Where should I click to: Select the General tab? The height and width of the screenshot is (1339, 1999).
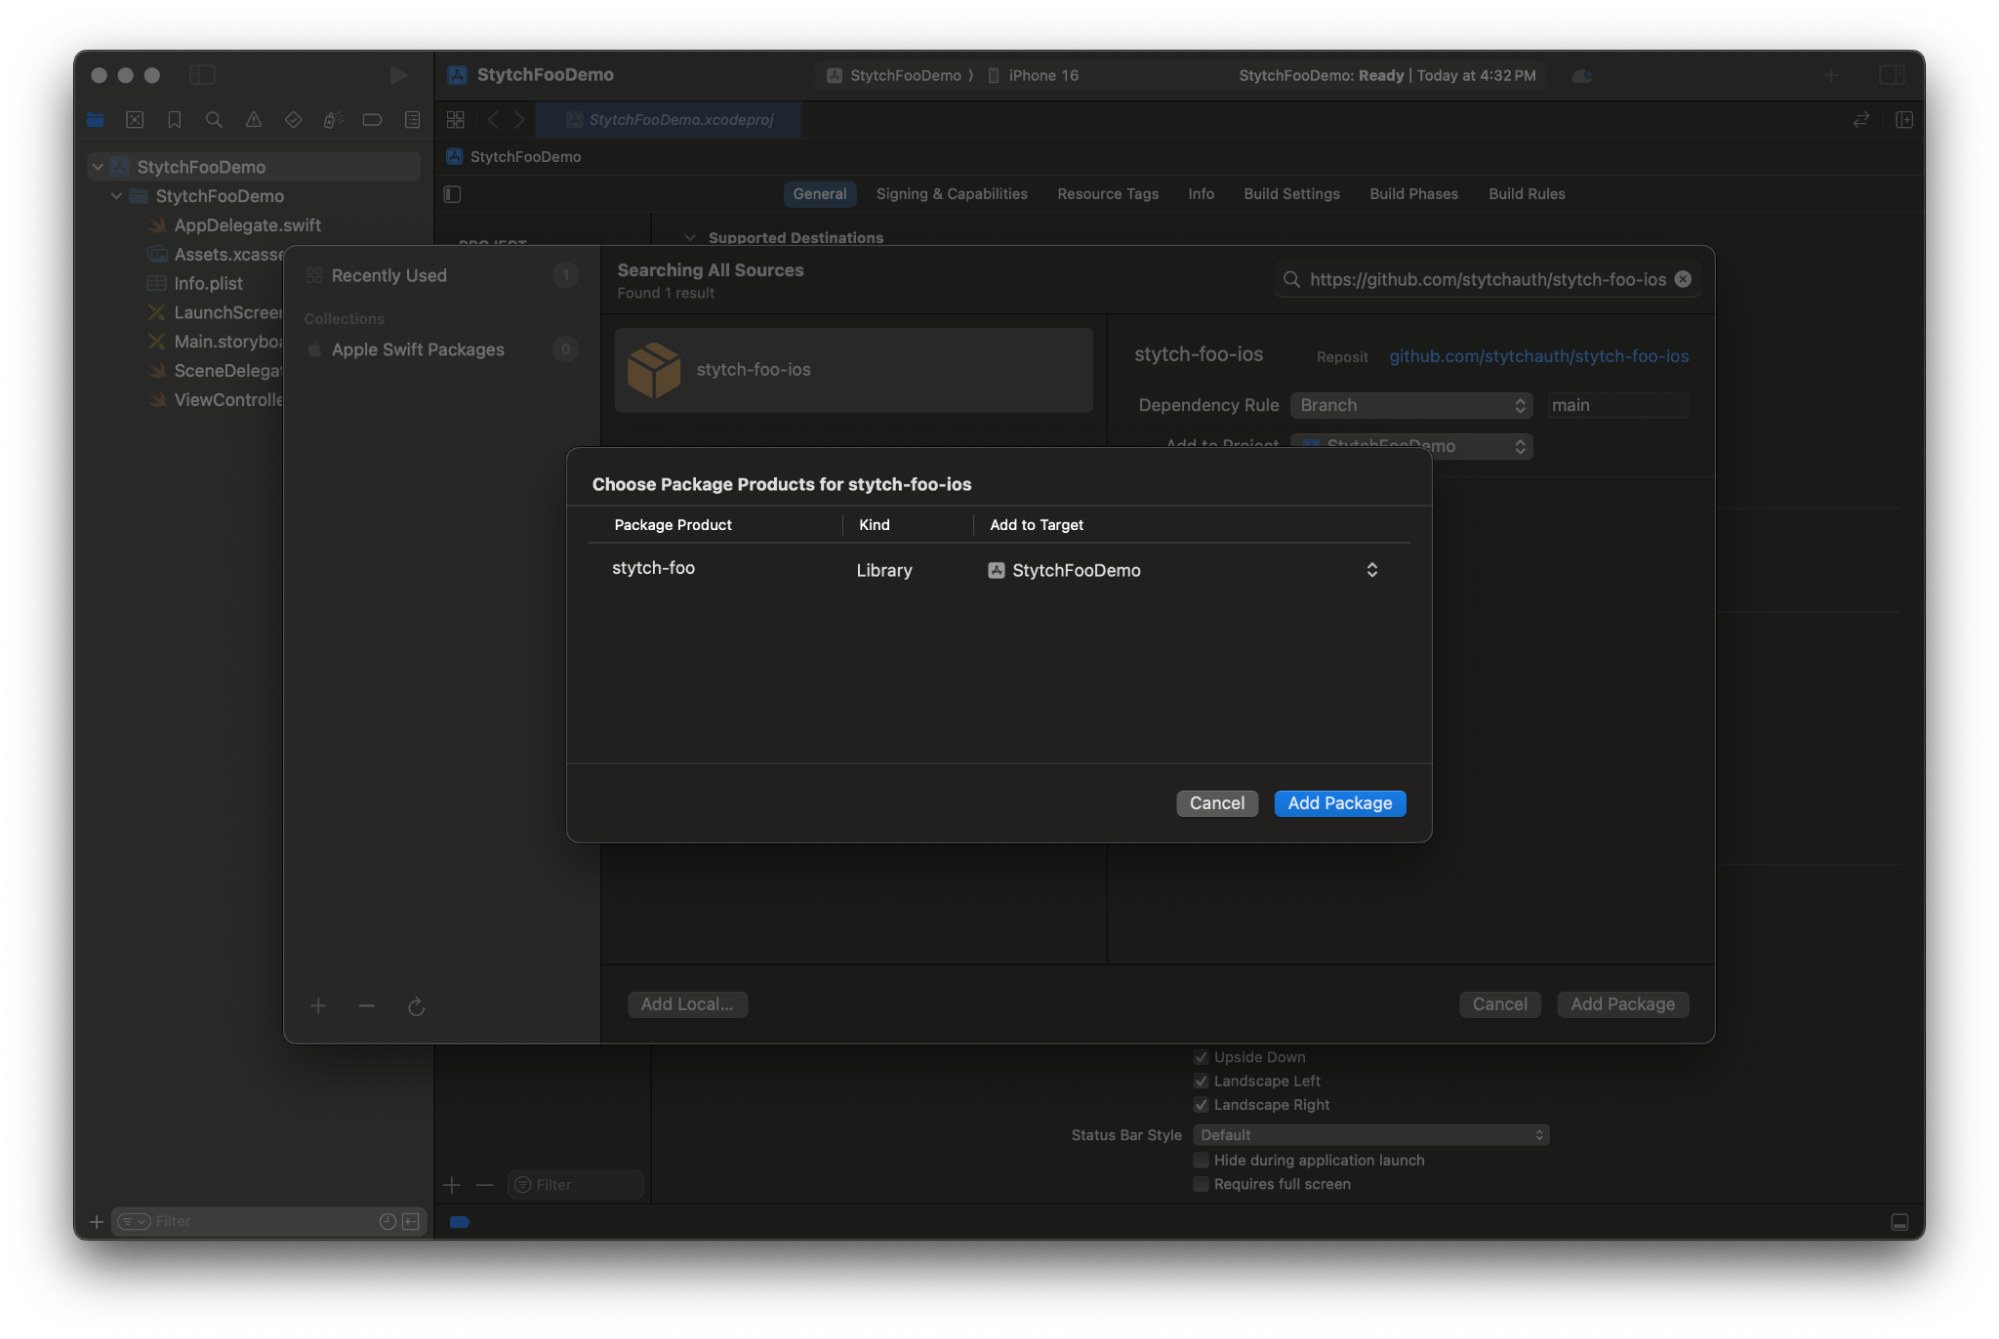coord(819,194)
